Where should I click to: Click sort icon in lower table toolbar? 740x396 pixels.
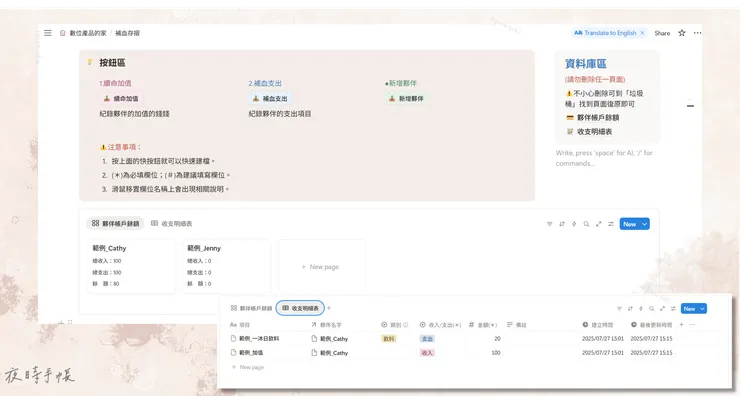coord(630,309)
